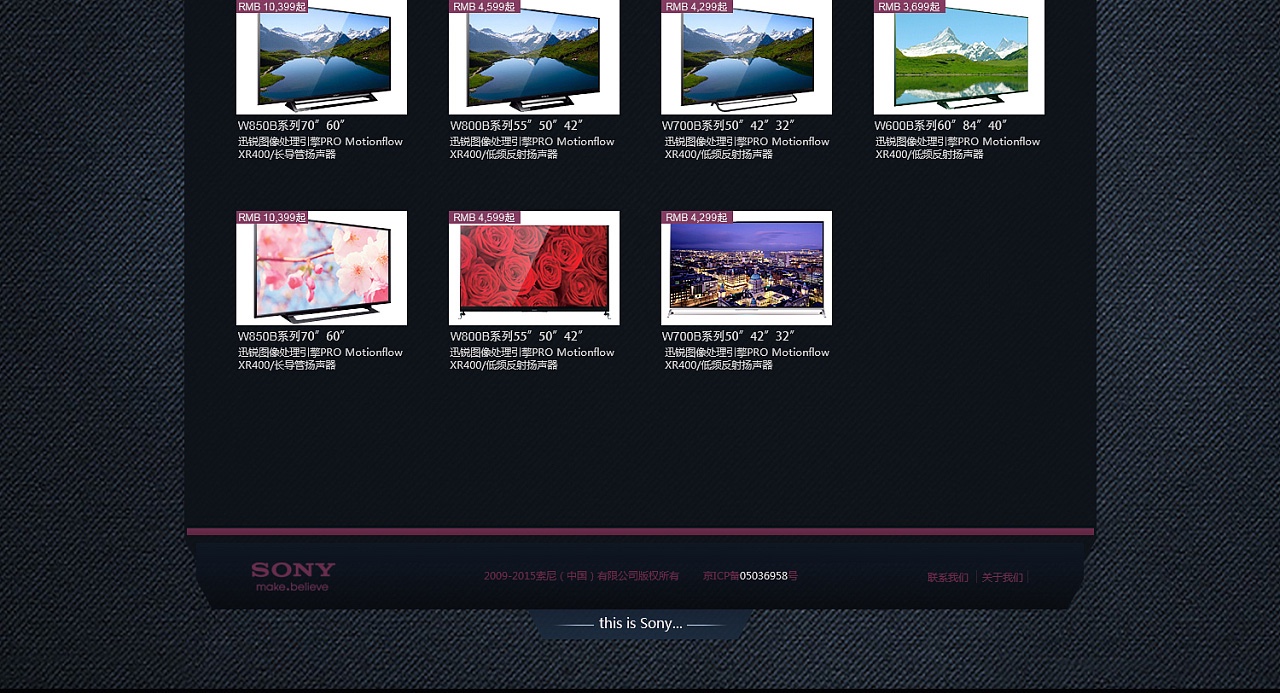Click RMB 4,299起 tag on mountain lake TV
Screen dimensions: 1280x693
pyautogui.click(x=697, y=6)
